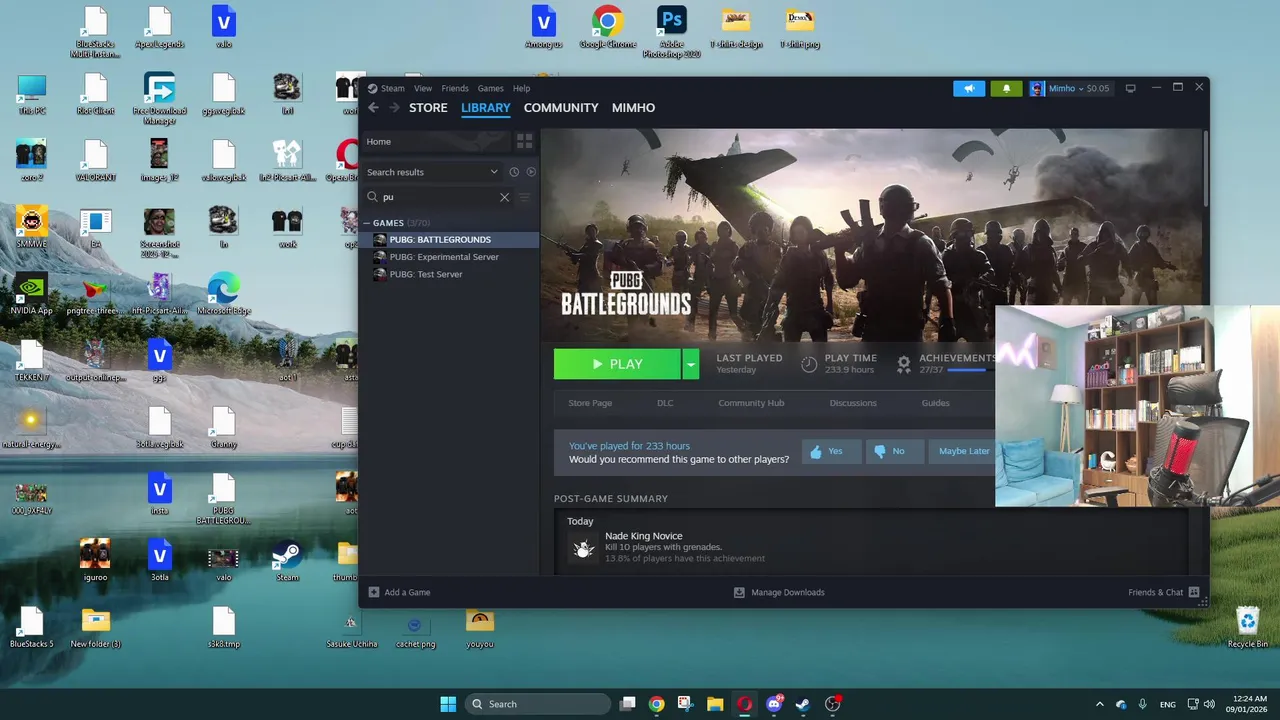Image resolution: width=1280 pixels, height=720 pixels.
Task: Open Task View on the taskbar
Action: (627, 704)
